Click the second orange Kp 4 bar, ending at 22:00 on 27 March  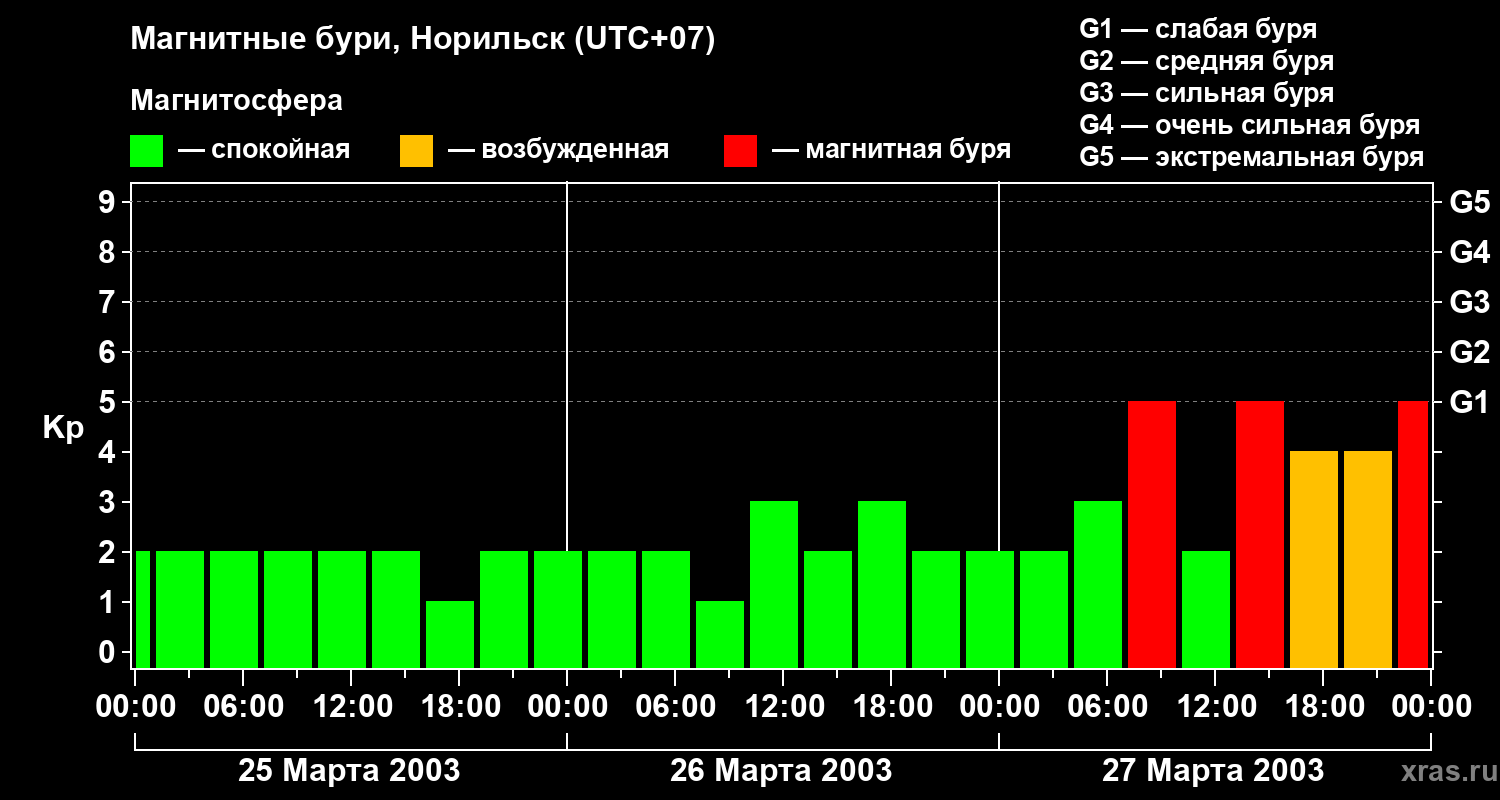pyautogui.click(x=1368, y=560)
